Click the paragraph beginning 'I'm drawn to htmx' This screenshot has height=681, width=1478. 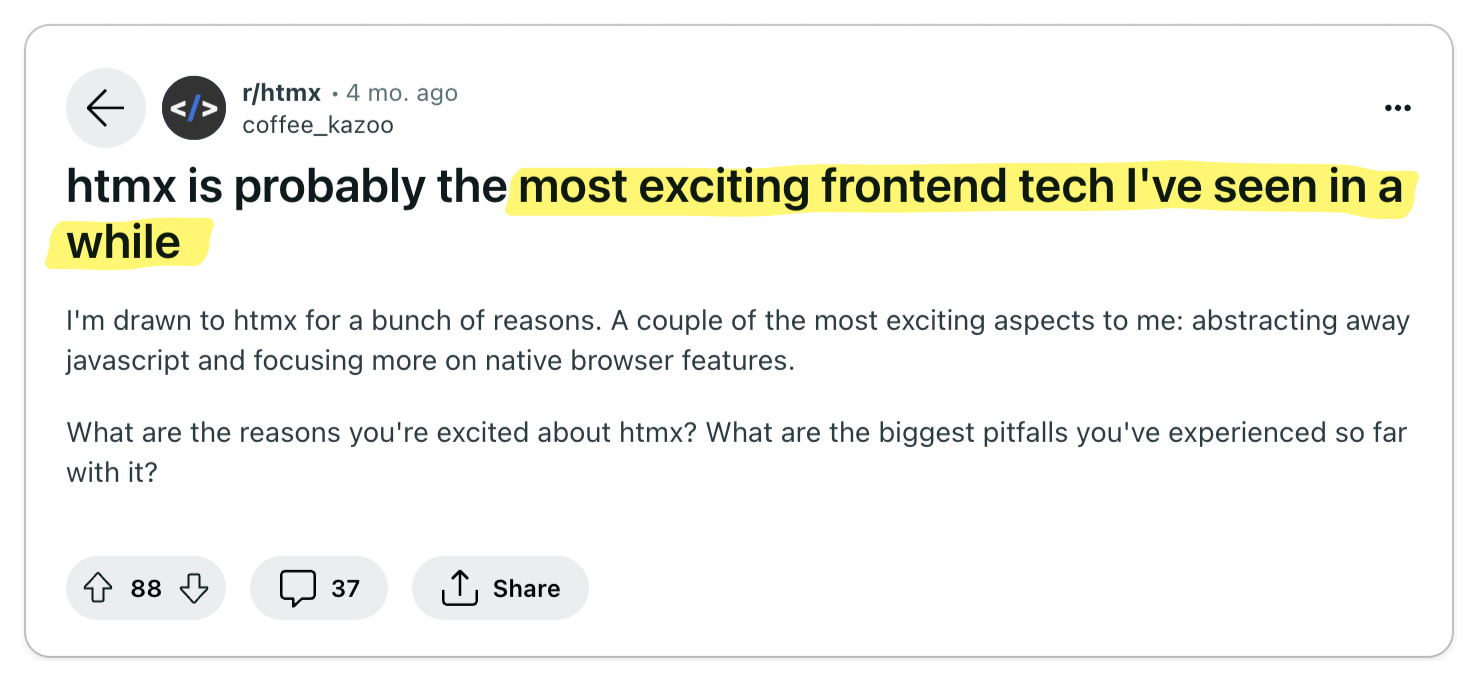pyautogui.click(x=738, y=341)
